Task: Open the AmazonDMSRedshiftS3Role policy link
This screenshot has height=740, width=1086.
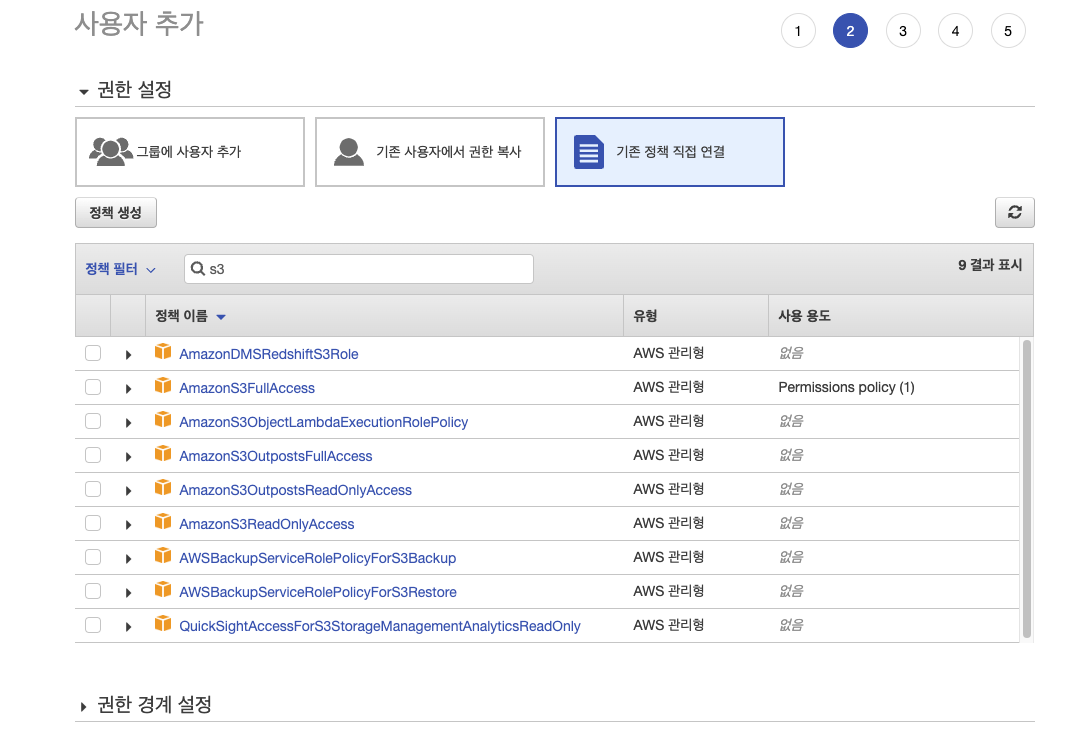Action: pos(269,354)
